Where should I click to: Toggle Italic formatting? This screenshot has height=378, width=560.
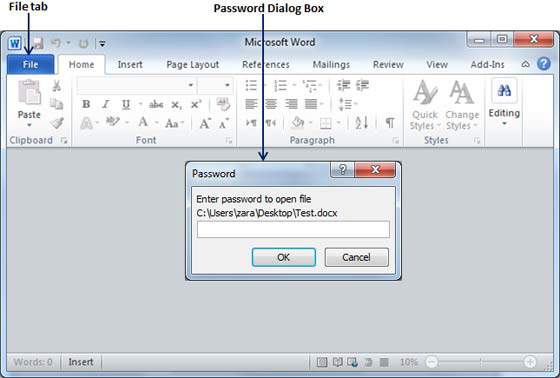click(106, 104)
